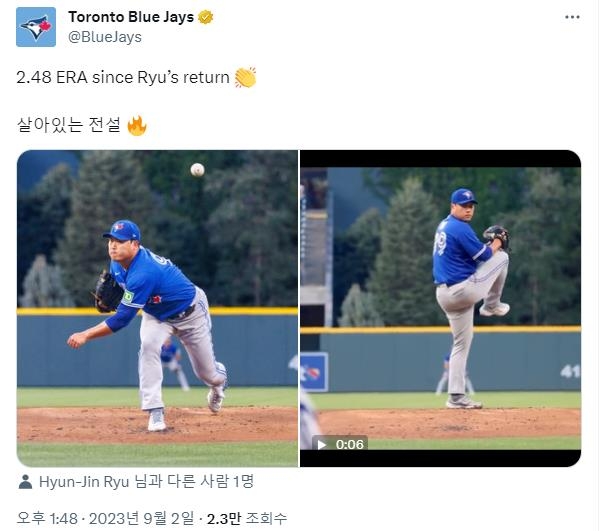The height and width of the screenshot is (531, 601).
Task: Click the tweet text '2.48 ERA since Ryu's return'
Action: click(x=123, y=77)
